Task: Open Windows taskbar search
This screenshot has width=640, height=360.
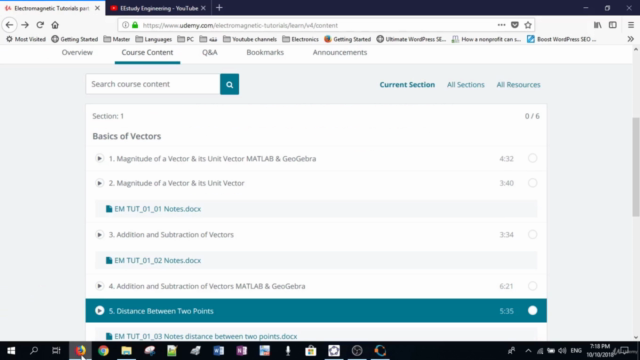Action: [34, 351]
